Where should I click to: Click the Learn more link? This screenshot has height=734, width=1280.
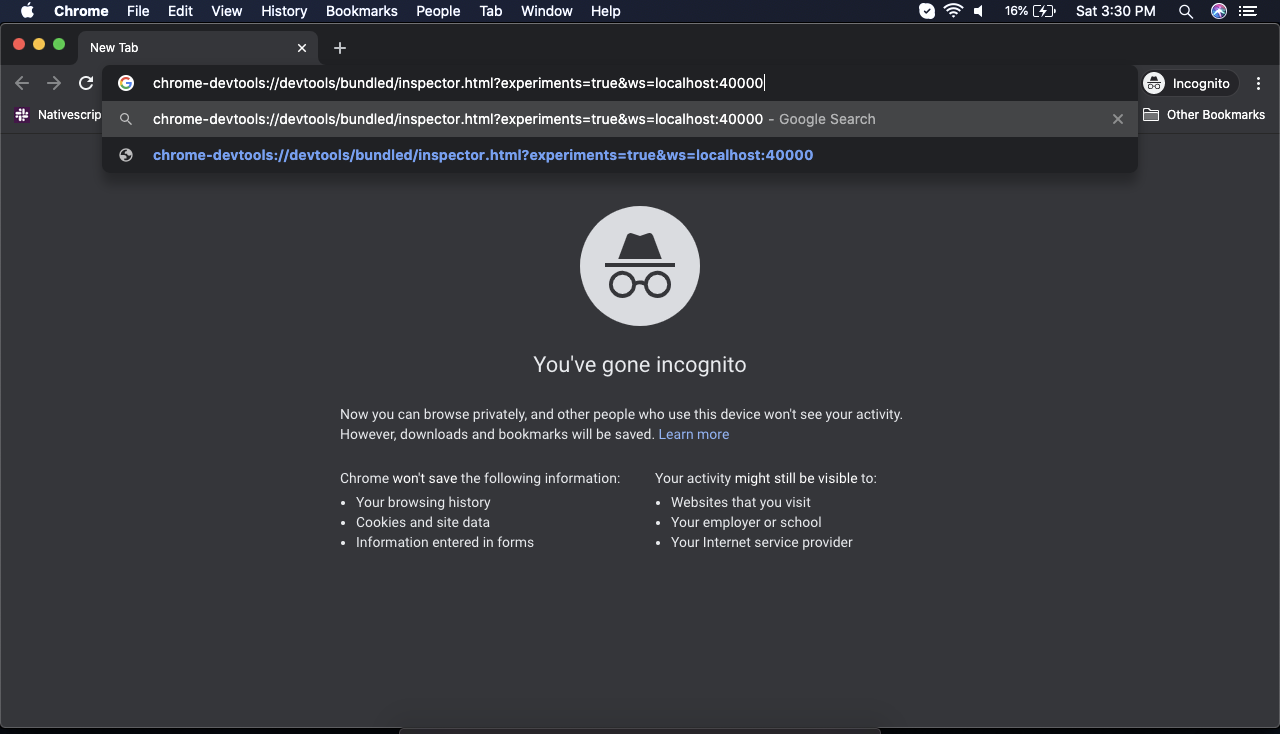693,434
